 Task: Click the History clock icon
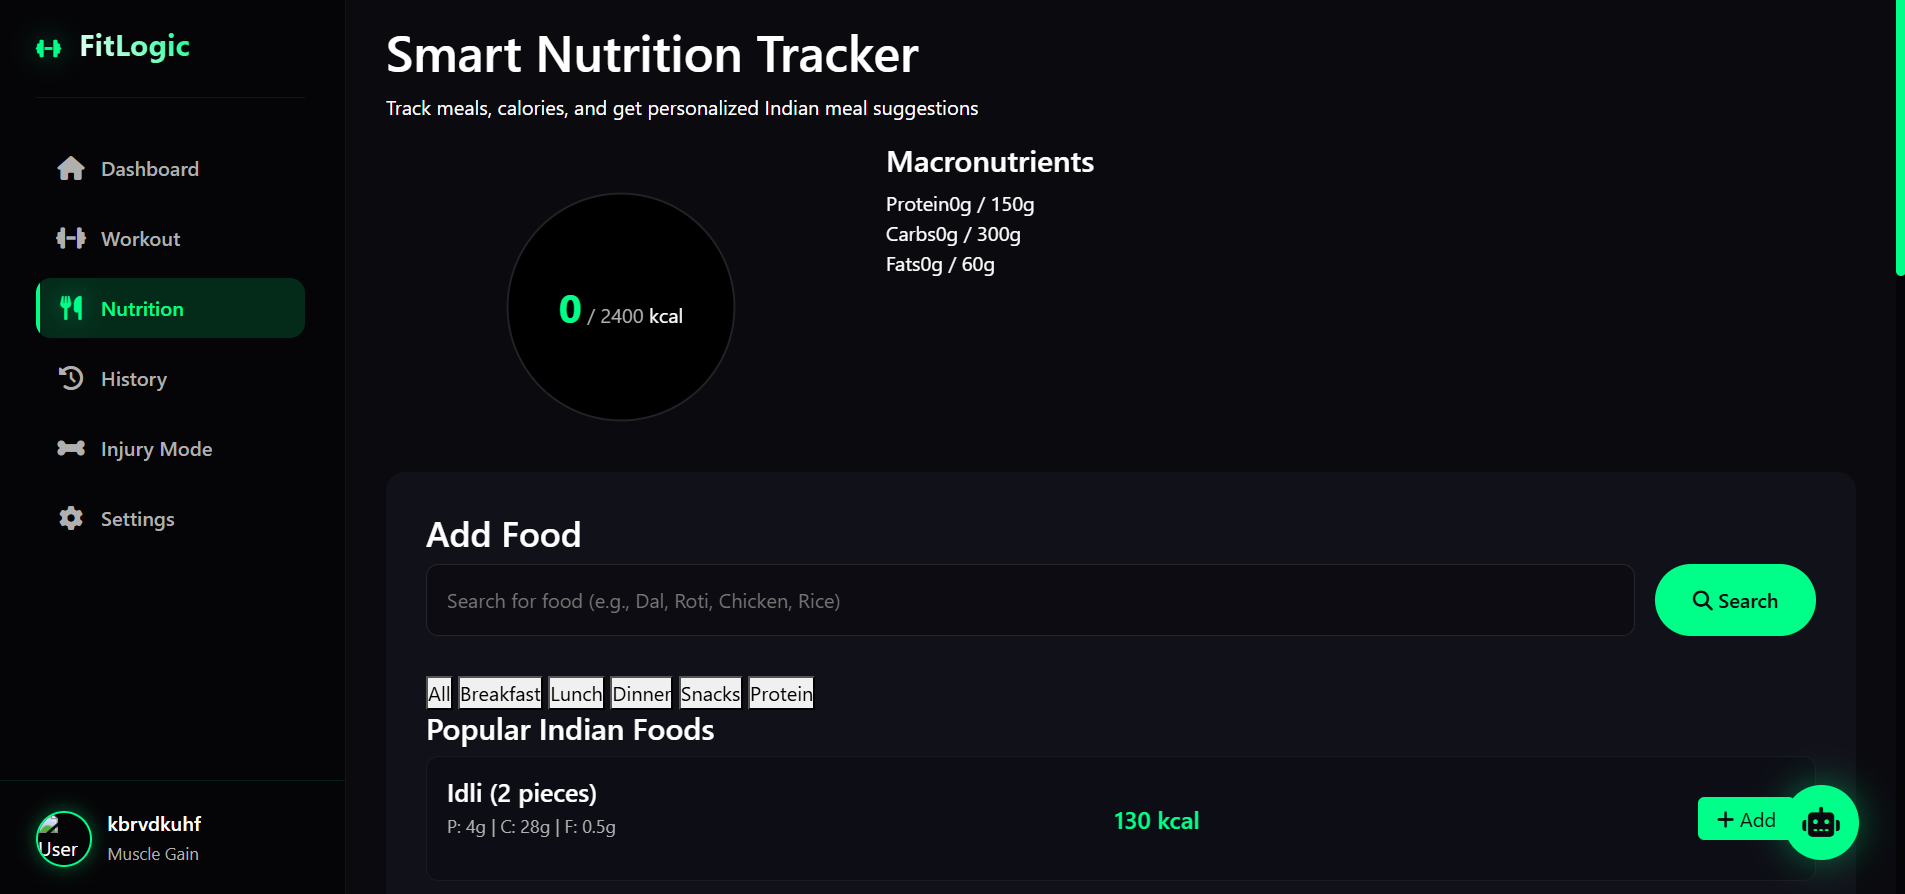click(x=71, y=378)
